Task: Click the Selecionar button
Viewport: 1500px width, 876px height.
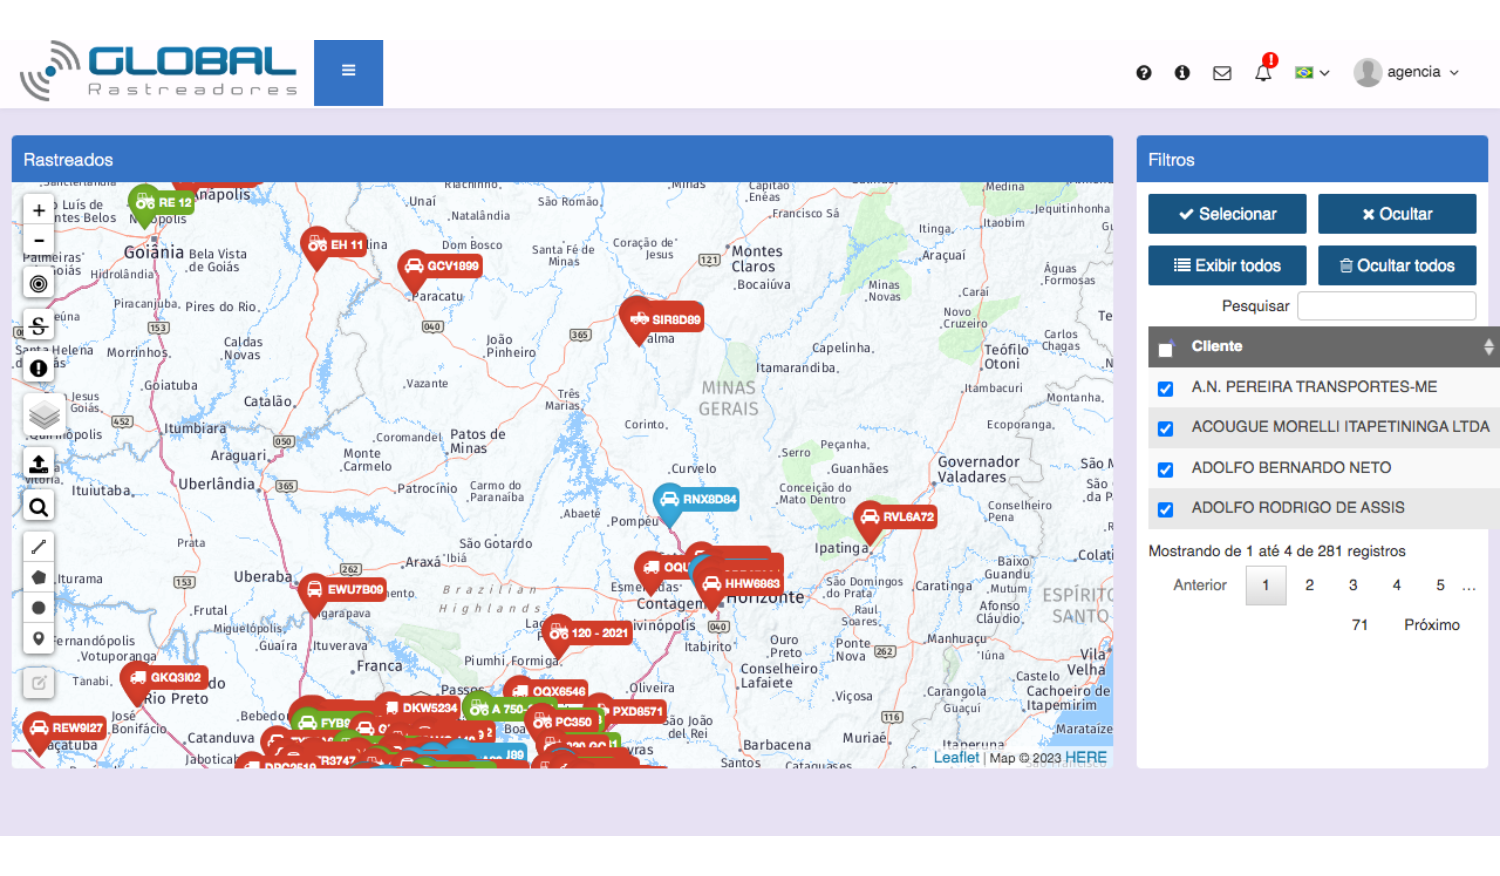Action: (1227, 214)
